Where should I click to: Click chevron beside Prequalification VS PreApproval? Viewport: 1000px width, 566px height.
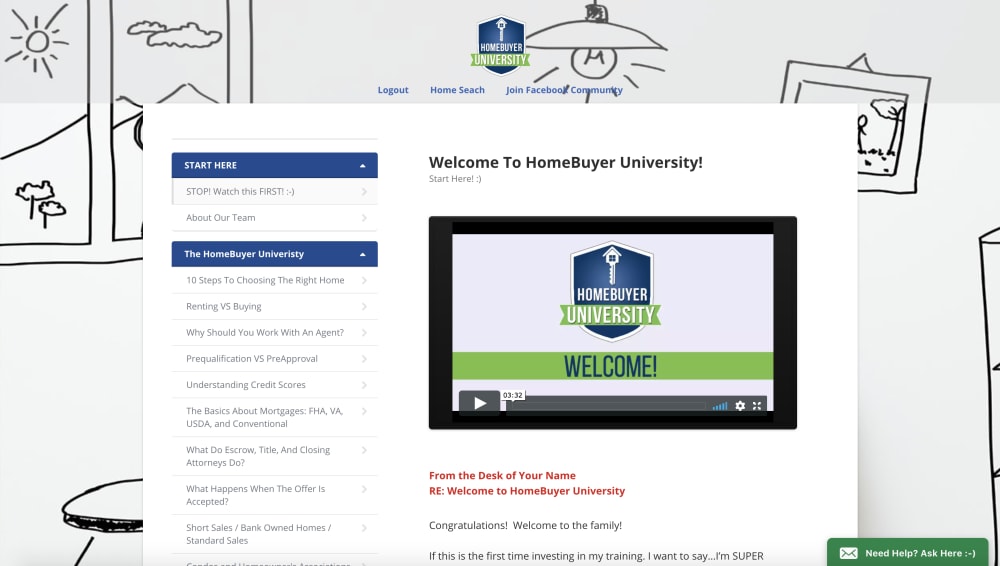click(364, 359)
